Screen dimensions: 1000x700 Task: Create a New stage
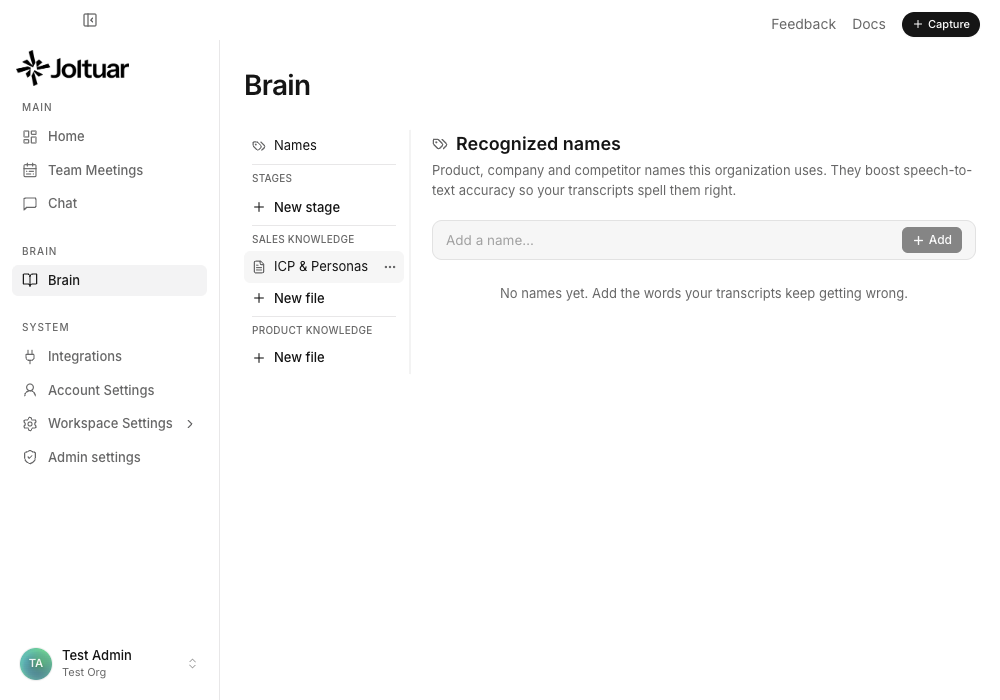(323, 207)
